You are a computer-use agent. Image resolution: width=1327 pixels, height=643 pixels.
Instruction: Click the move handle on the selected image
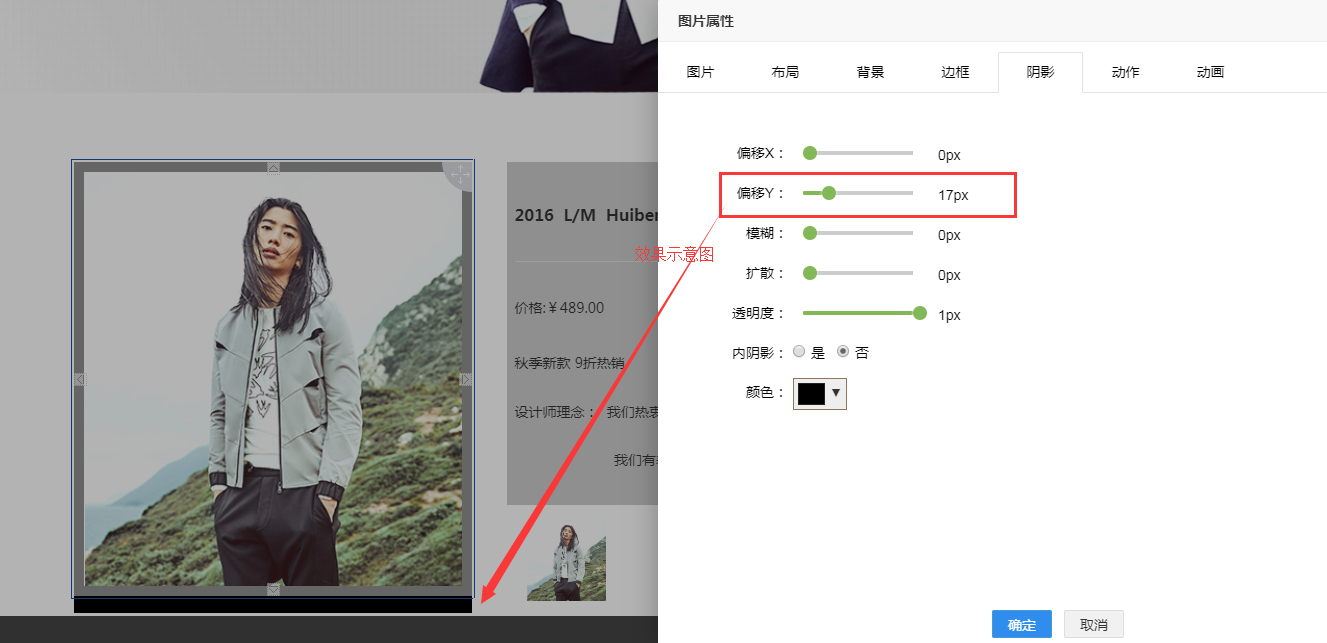(x=459, y=175)
